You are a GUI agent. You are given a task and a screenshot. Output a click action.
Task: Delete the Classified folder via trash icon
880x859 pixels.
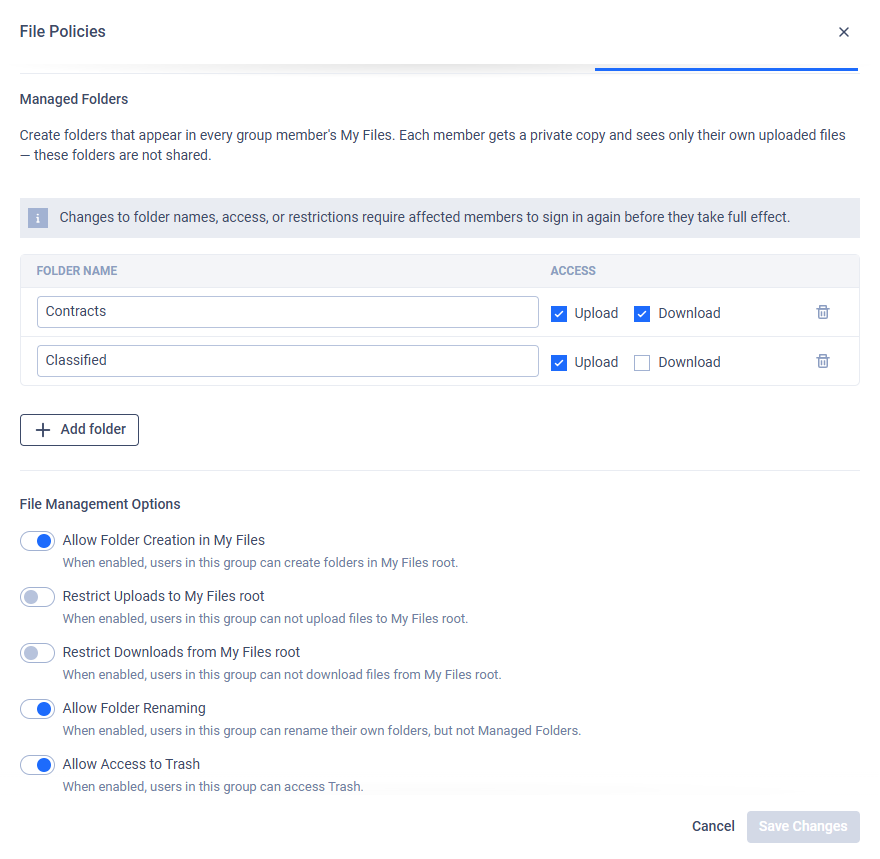(x=822, y=361)
